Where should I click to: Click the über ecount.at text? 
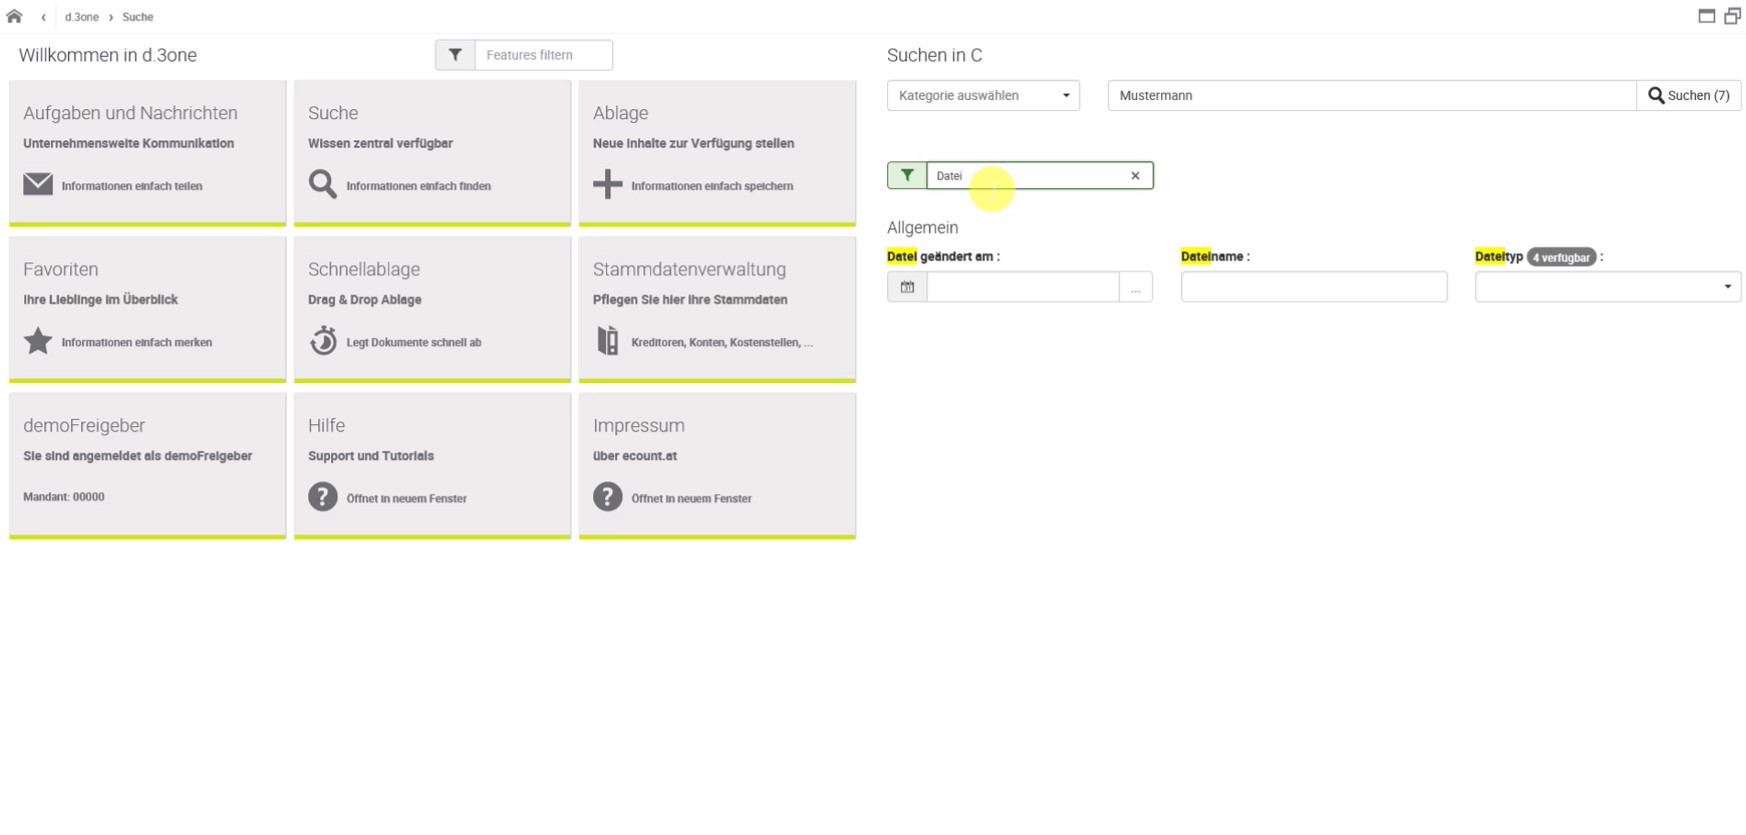point(635,455)
